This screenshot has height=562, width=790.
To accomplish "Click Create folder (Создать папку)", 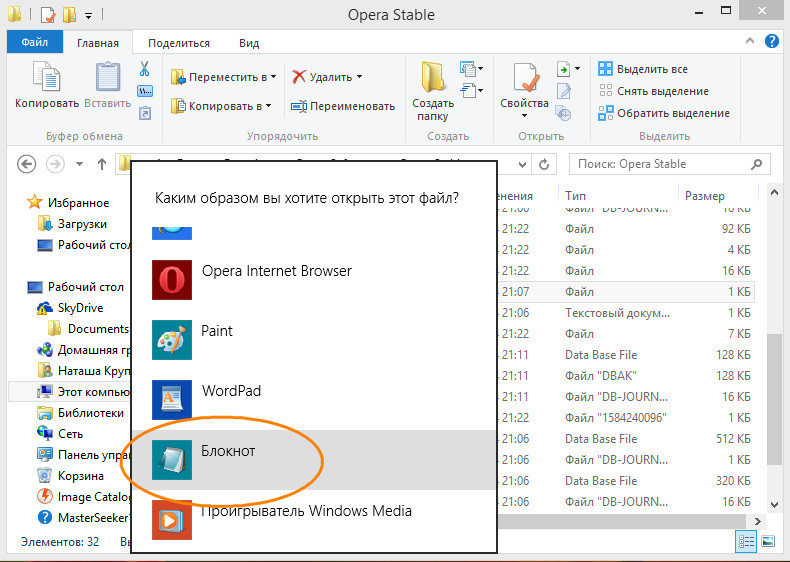I will pyautogui.click(x=433, y=91).
